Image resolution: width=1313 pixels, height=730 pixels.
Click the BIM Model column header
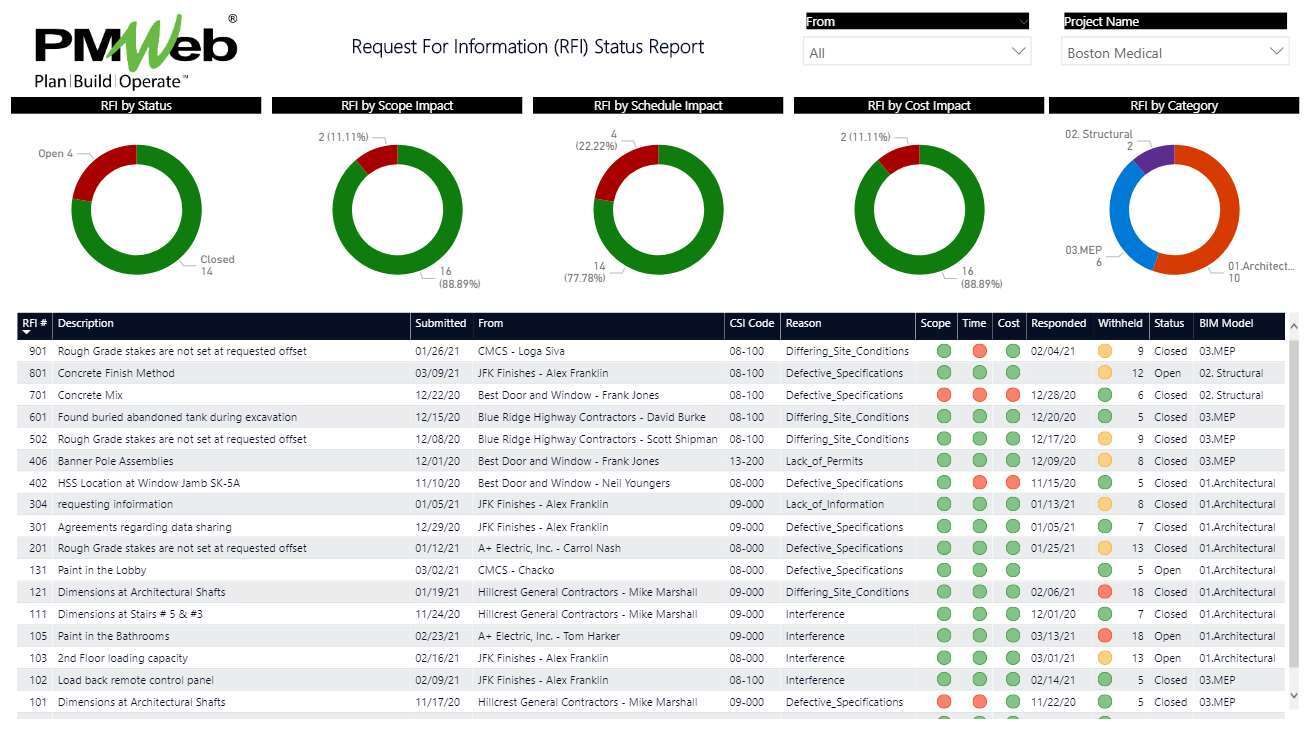tap(1226, 323)
